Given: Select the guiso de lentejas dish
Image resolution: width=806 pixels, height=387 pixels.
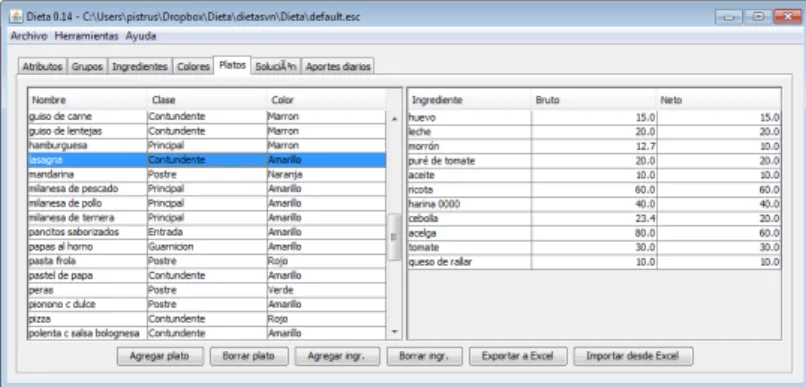Looking at the screenshot, I should [x=207, y=131].
